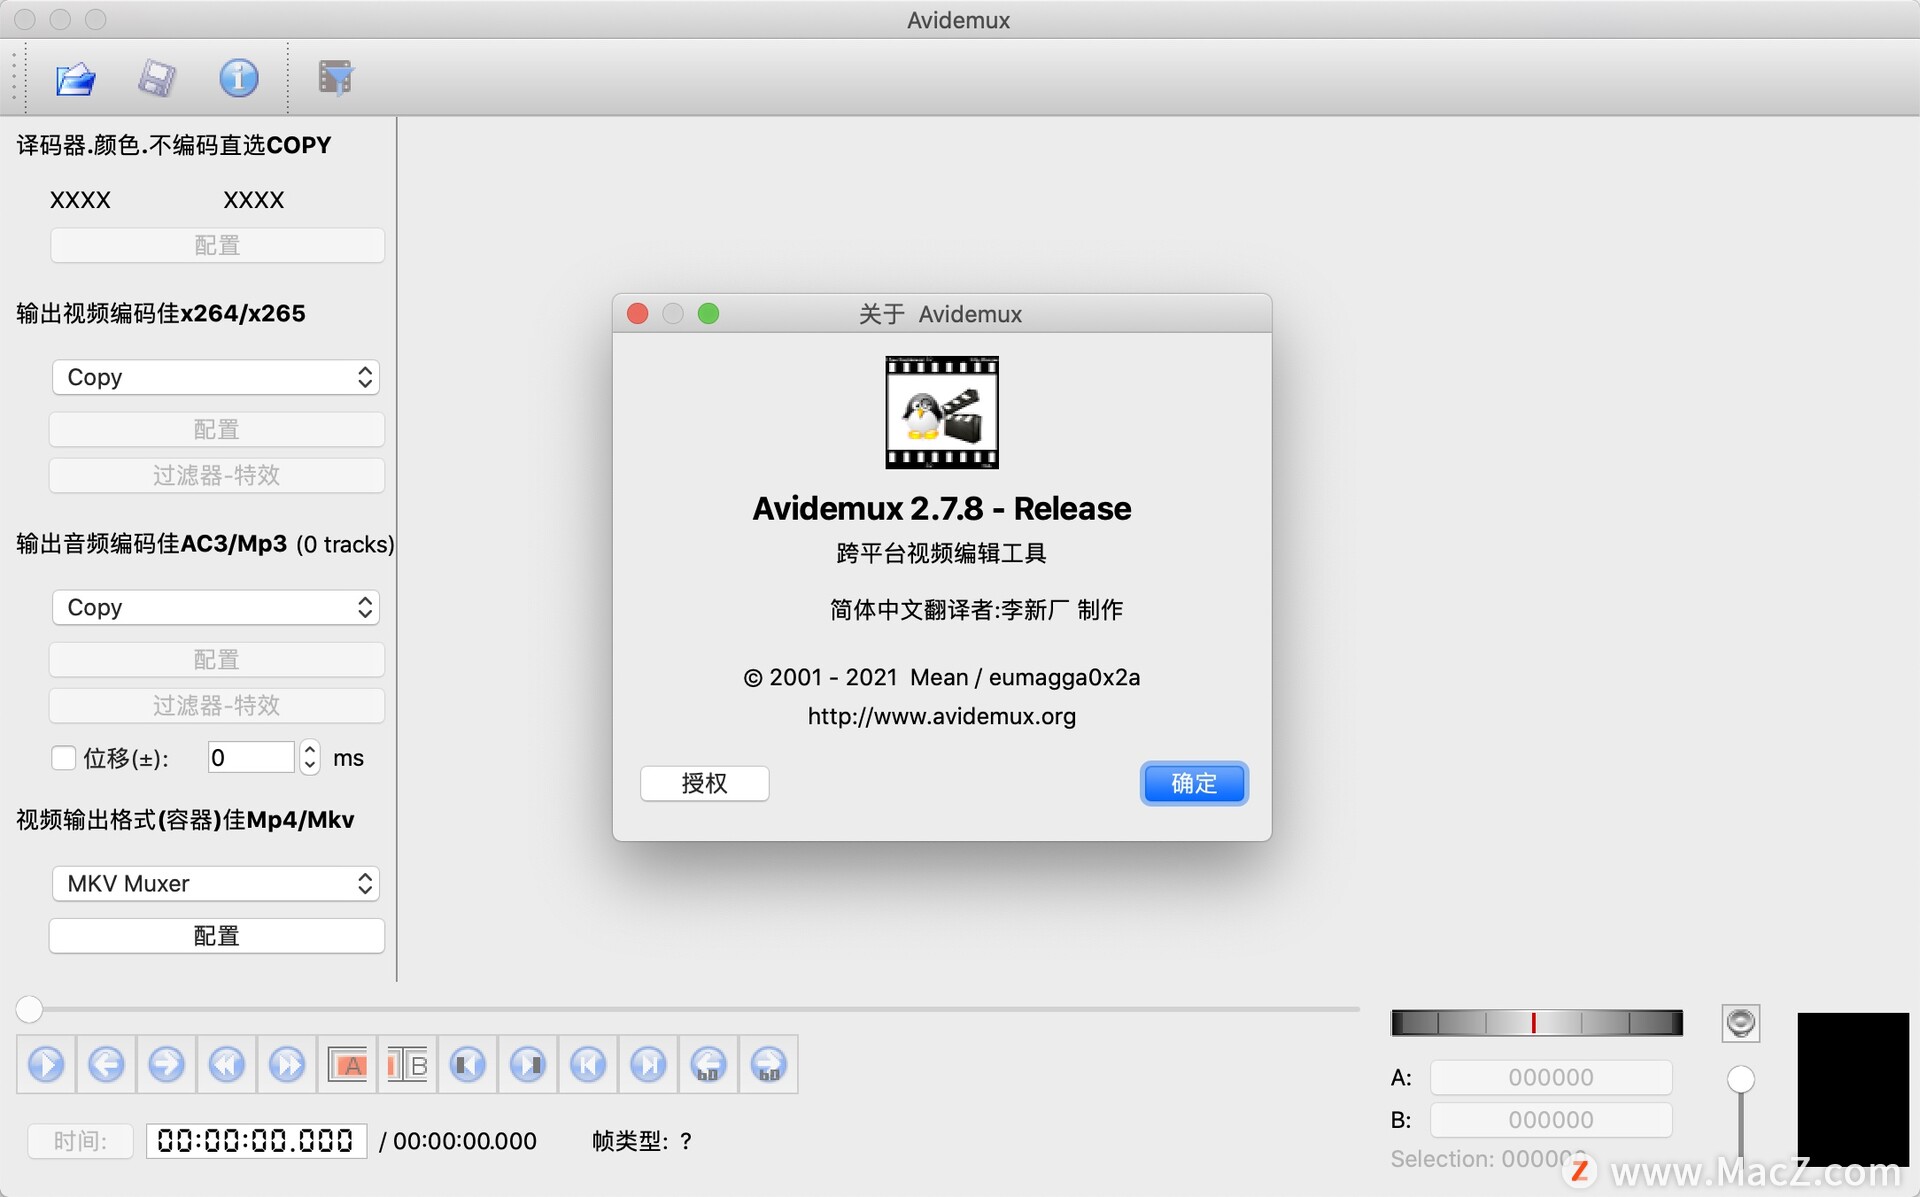The image size is (1920, 1197).
Task: Click 配置 under audio output Copy
Action: (216, 659)
